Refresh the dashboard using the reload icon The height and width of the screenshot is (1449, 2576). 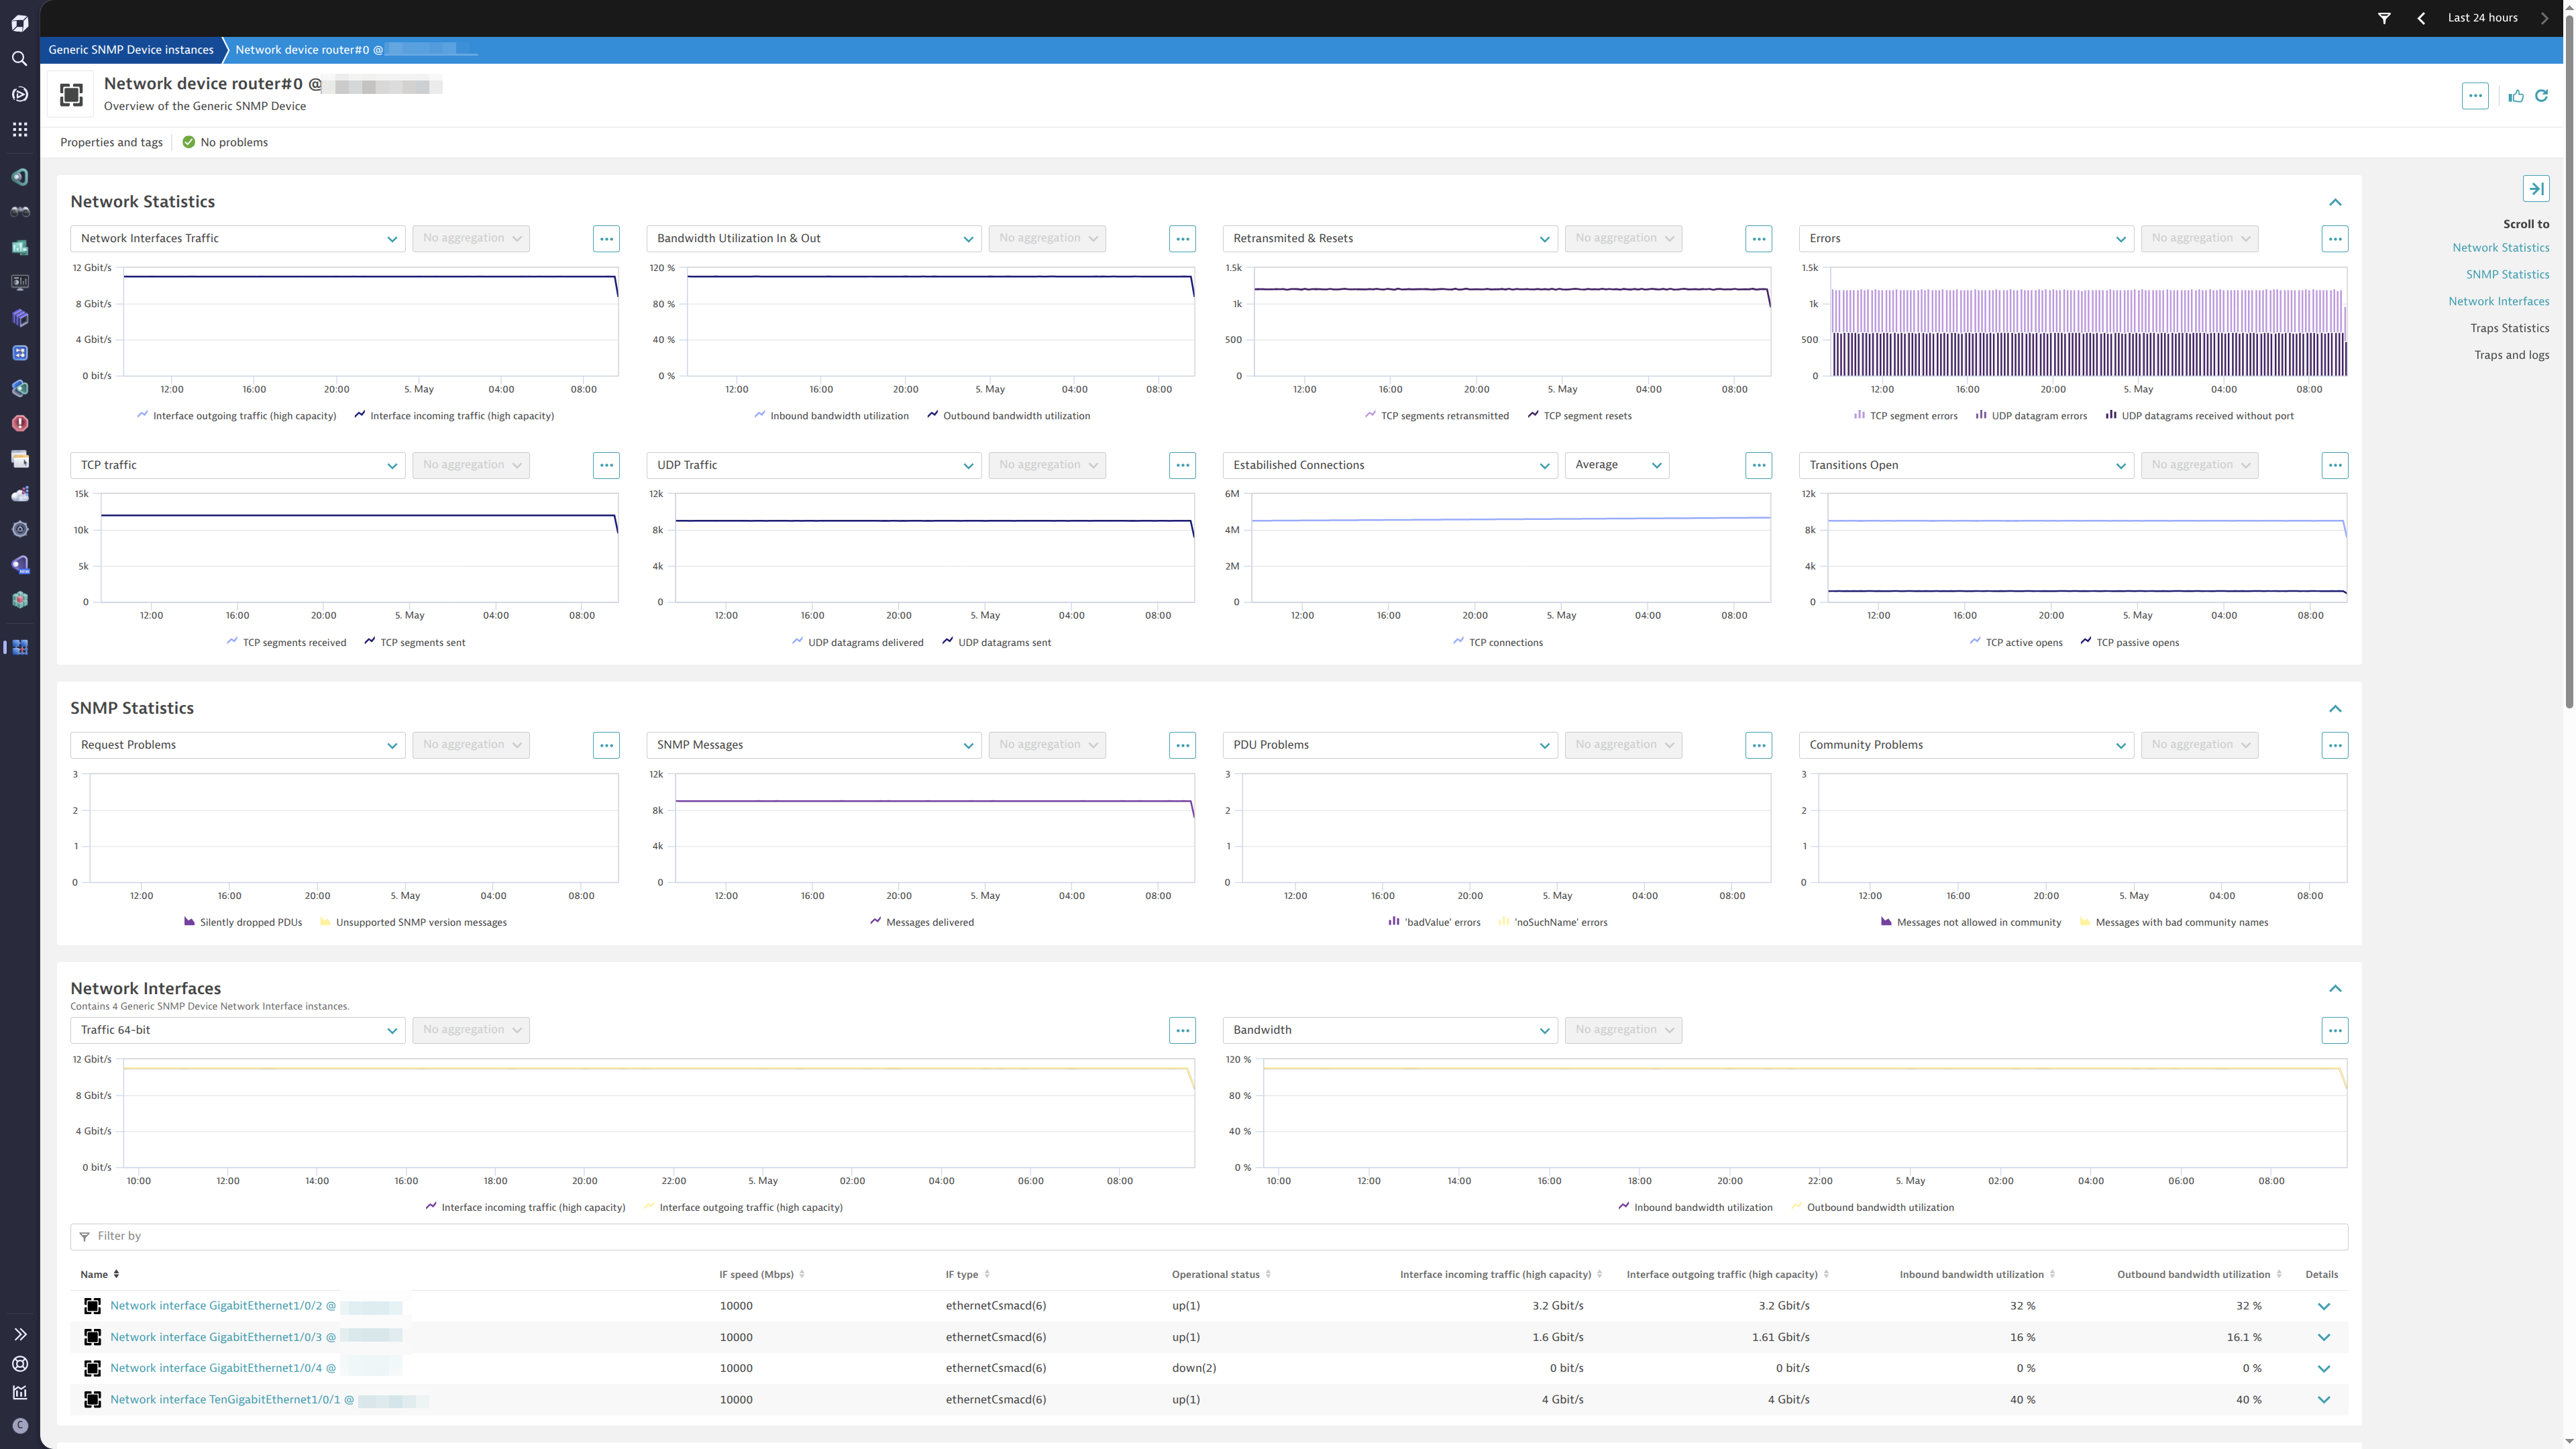pos(2541,95)
